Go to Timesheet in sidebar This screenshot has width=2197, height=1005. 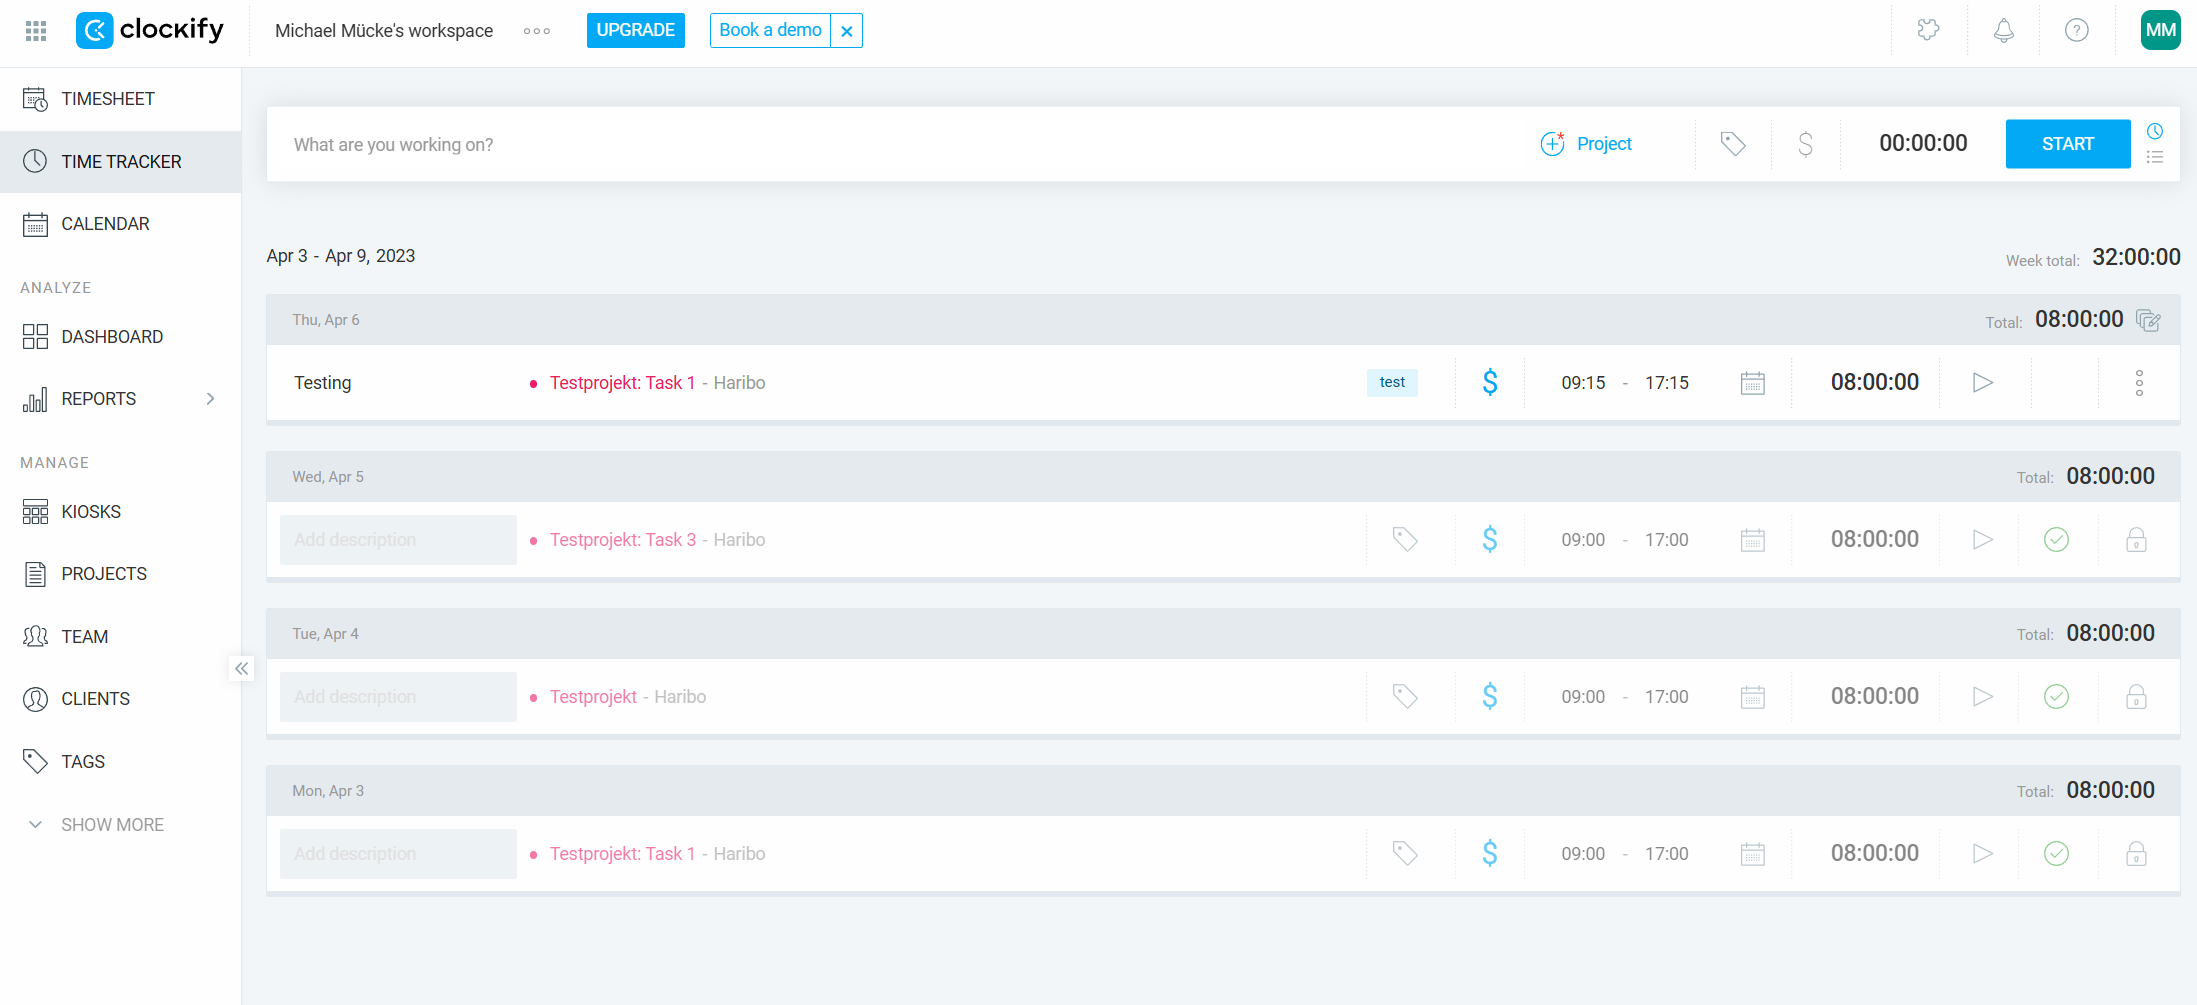click(120, 99)
